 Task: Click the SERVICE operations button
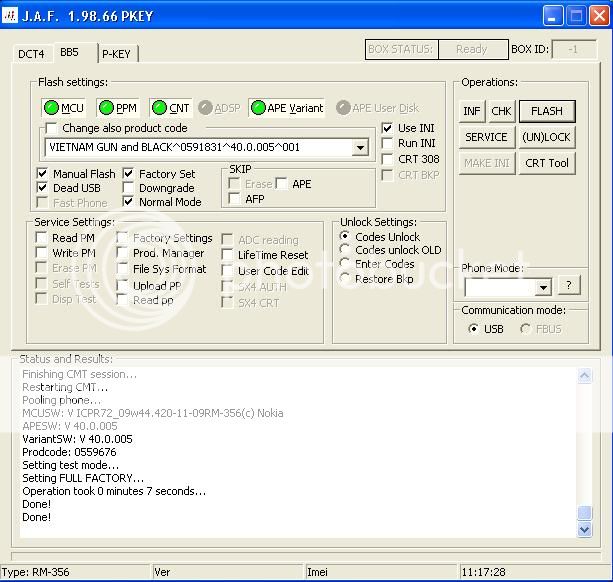(486, 137)
